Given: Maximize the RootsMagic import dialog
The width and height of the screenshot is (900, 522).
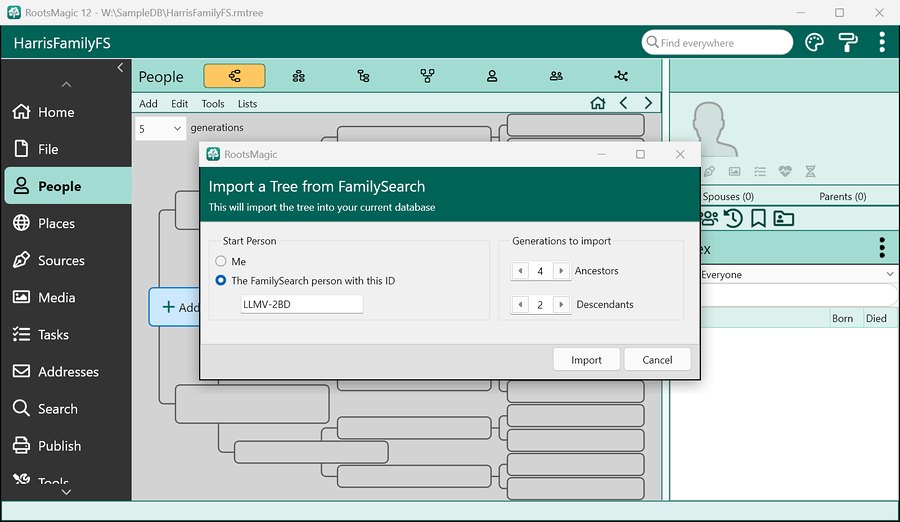Looking at the screenshot, I should pos(640,154).
